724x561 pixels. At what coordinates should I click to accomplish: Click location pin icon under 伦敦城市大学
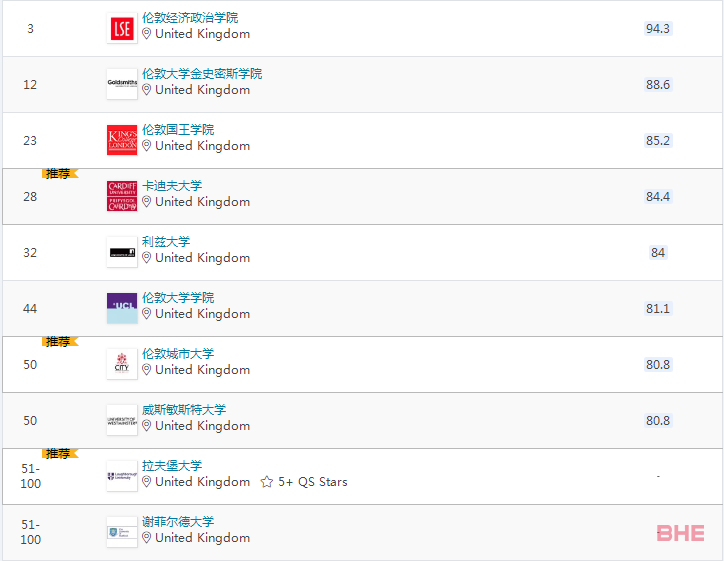point(146,370)
